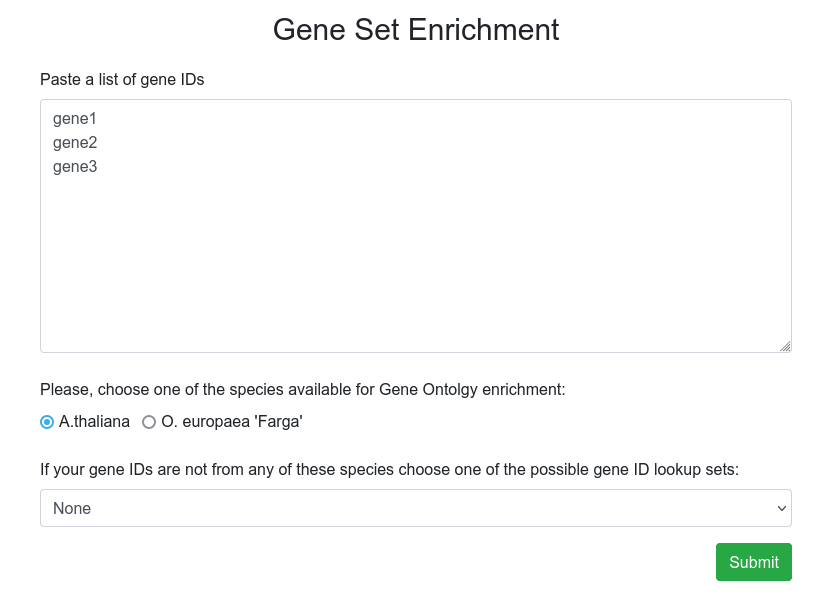The image size is (832, 595).
Task: Click the None option text in lookup dropdown
Action: (x=72, y=508)
